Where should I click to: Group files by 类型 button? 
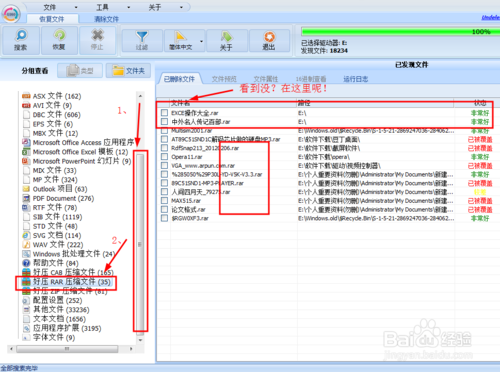click(80, 71)
